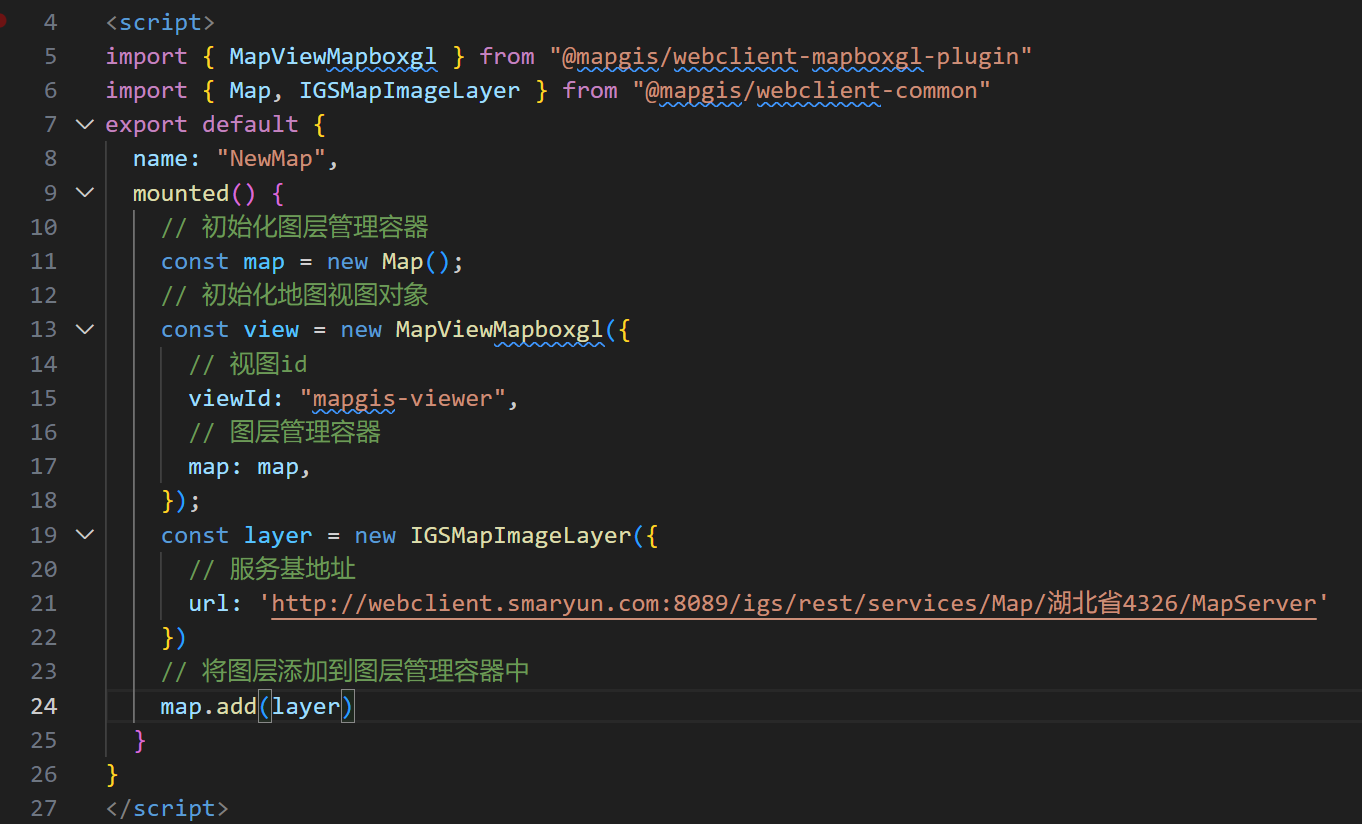Click the opening <script> tag
This screenshot has height=824, width=1362.
(160, 22)
